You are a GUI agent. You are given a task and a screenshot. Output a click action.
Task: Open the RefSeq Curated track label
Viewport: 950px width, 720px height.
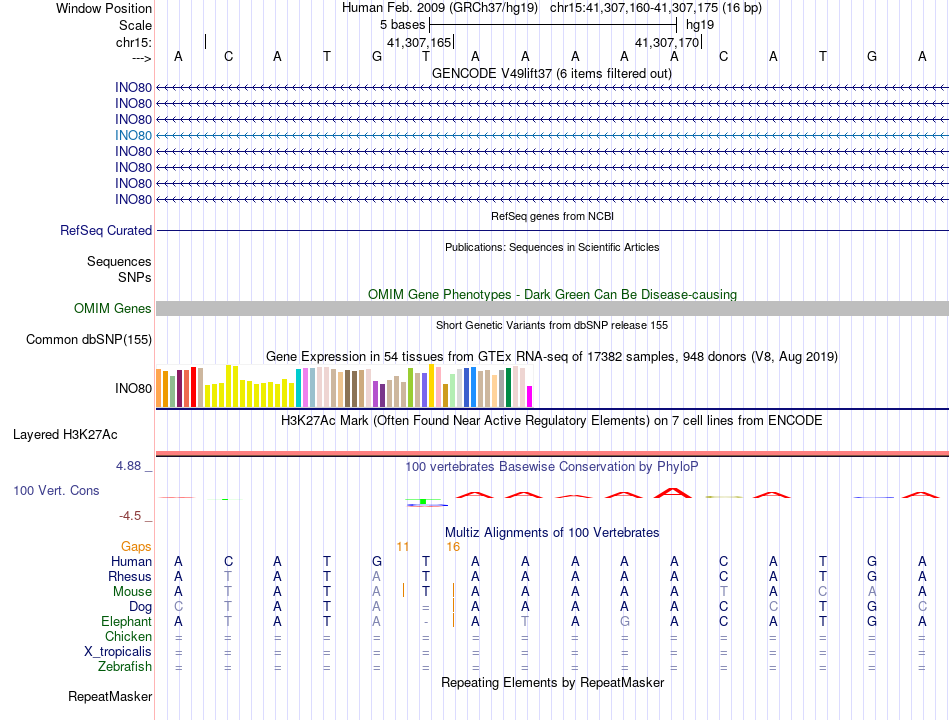coord(106,230)
